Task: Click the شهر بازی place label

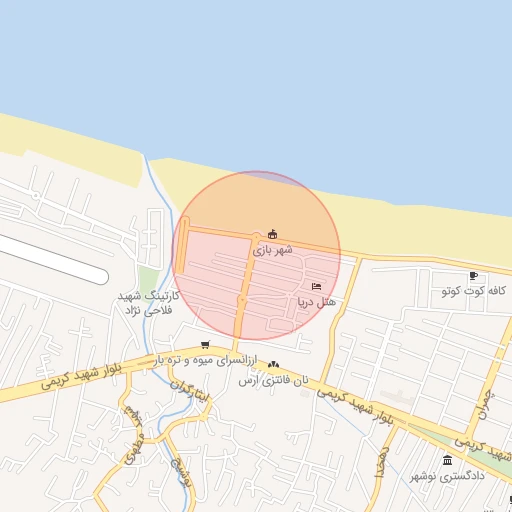Action: tap(272, 250)
